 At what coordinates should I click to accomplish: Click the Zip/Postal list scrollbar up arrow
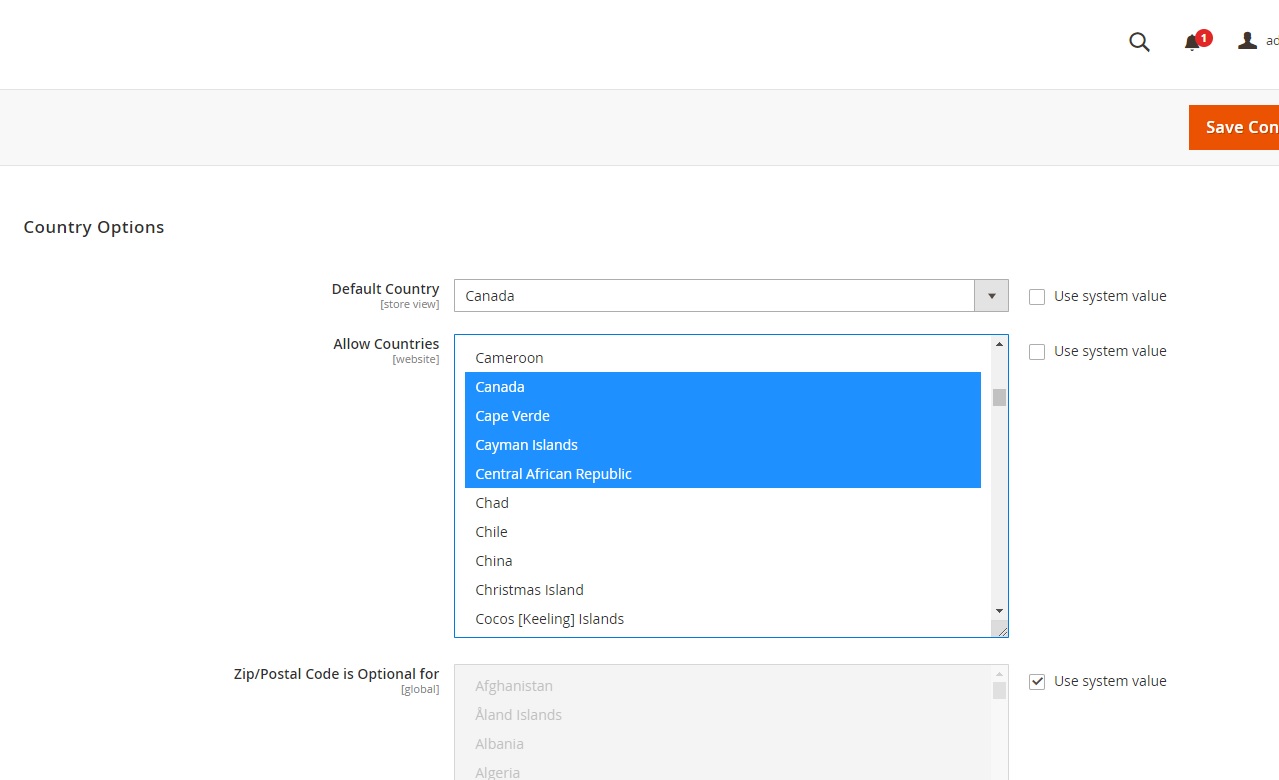pyautogui.click(x=998, y=676)
